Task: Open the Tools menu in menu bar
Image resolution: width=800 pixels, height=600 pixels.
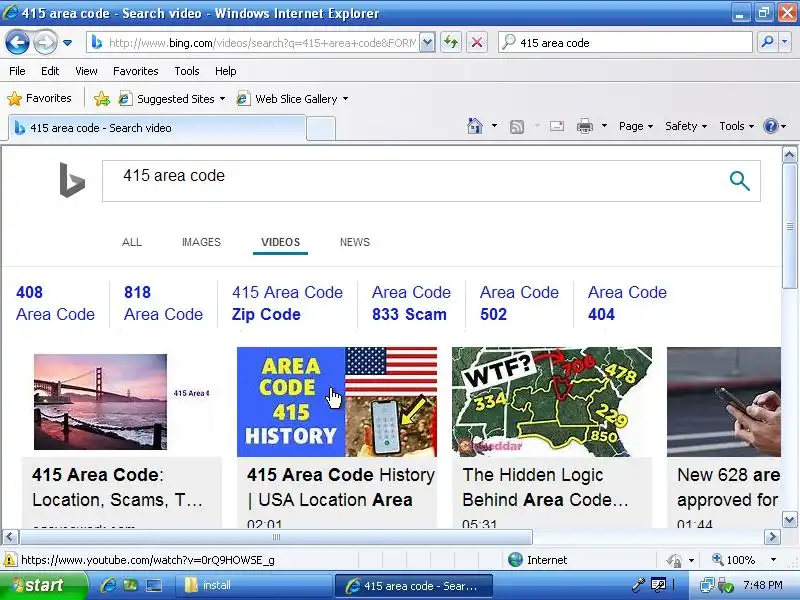Action: pyautogui.click(x=187, y=71)
